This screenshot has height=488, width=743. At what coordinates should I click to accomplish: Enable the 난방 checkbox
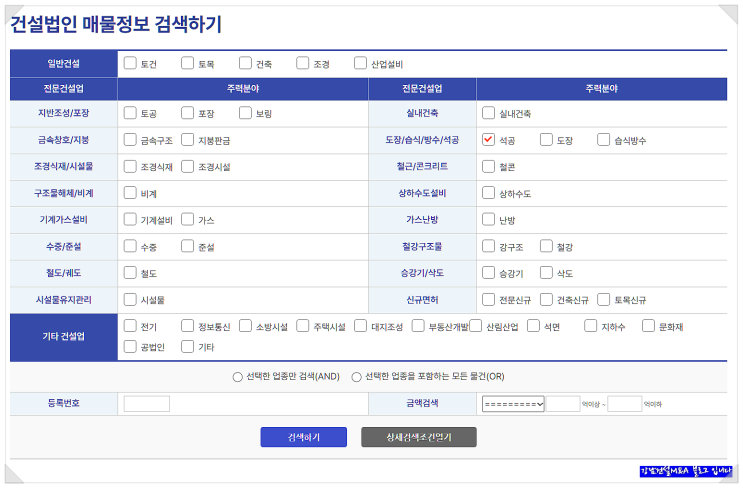tap(489, 219)
